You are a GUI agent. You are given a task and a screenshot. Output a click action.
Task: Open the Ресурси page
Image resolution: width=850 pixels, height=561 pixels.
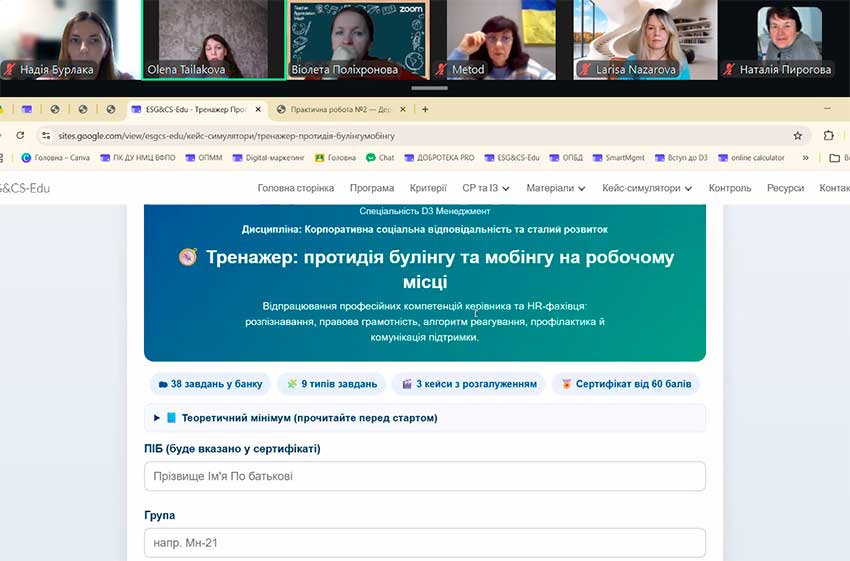click(785, 188)
